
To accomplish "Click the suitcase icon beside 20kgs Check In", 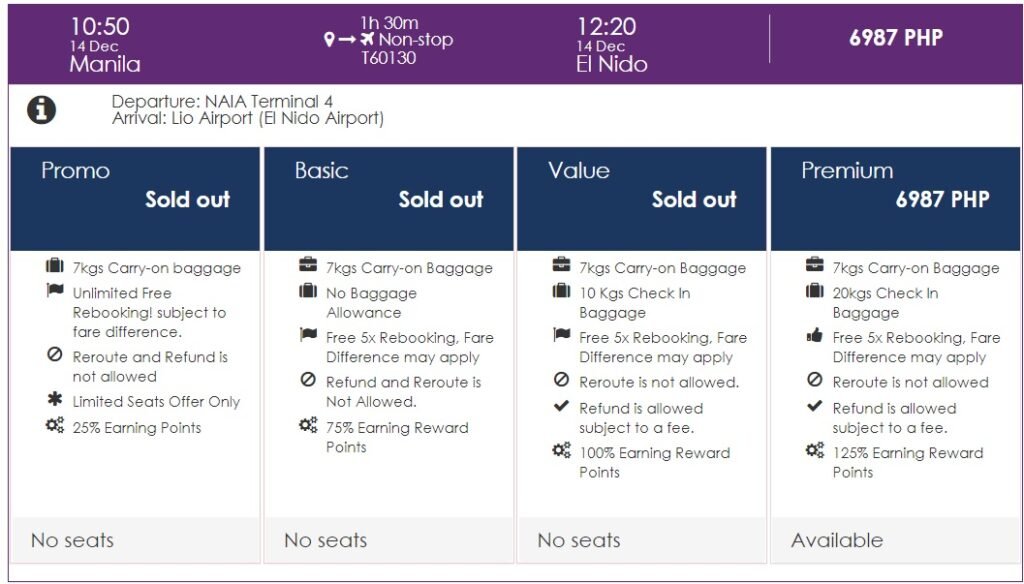I will pos(814,291).
